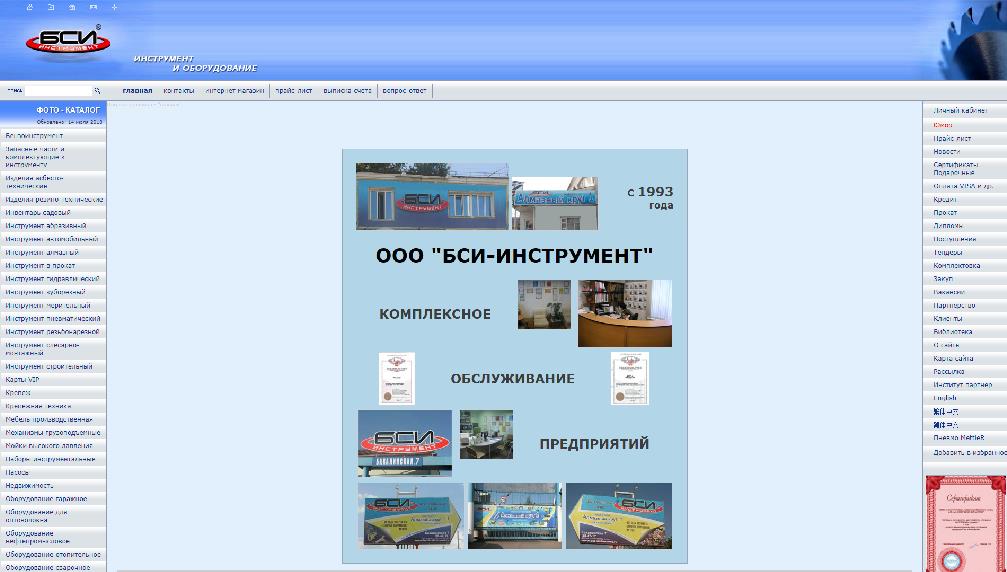
Task: Open the Главная menu item
Action: tap(137, 91)
